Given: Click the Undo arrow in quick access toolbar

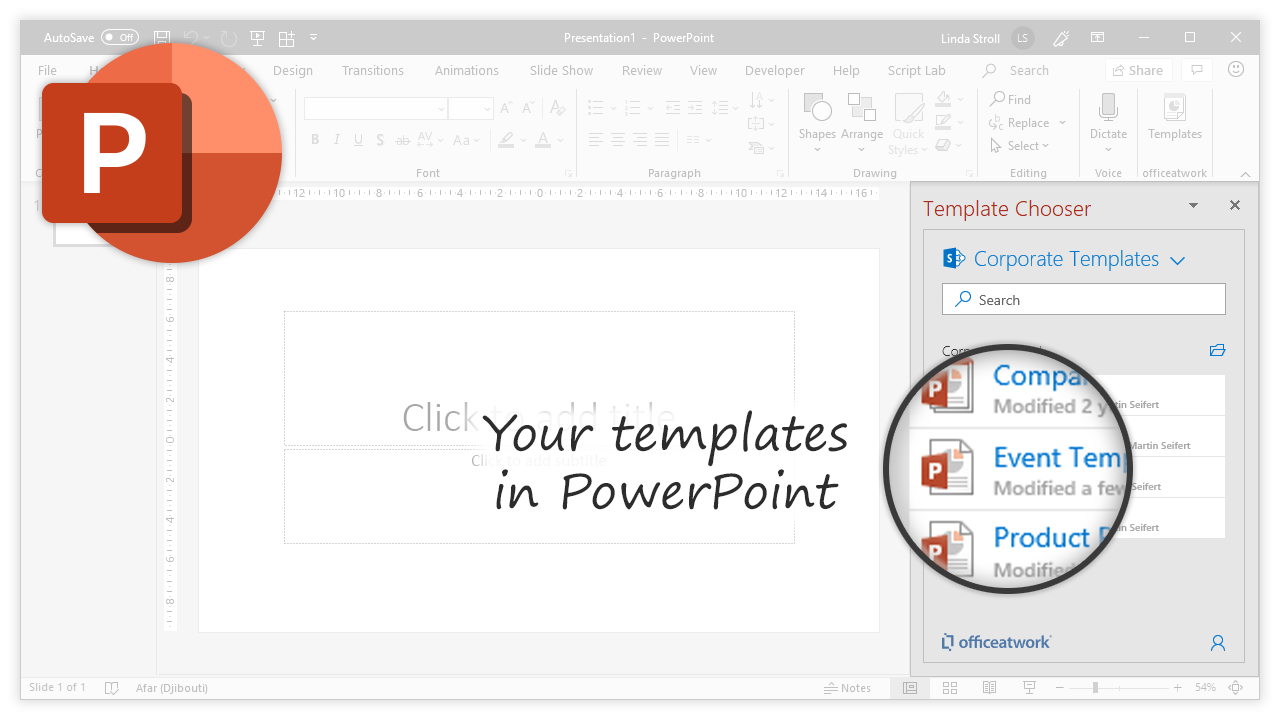Looking at the screenshot, I should 193,38.
